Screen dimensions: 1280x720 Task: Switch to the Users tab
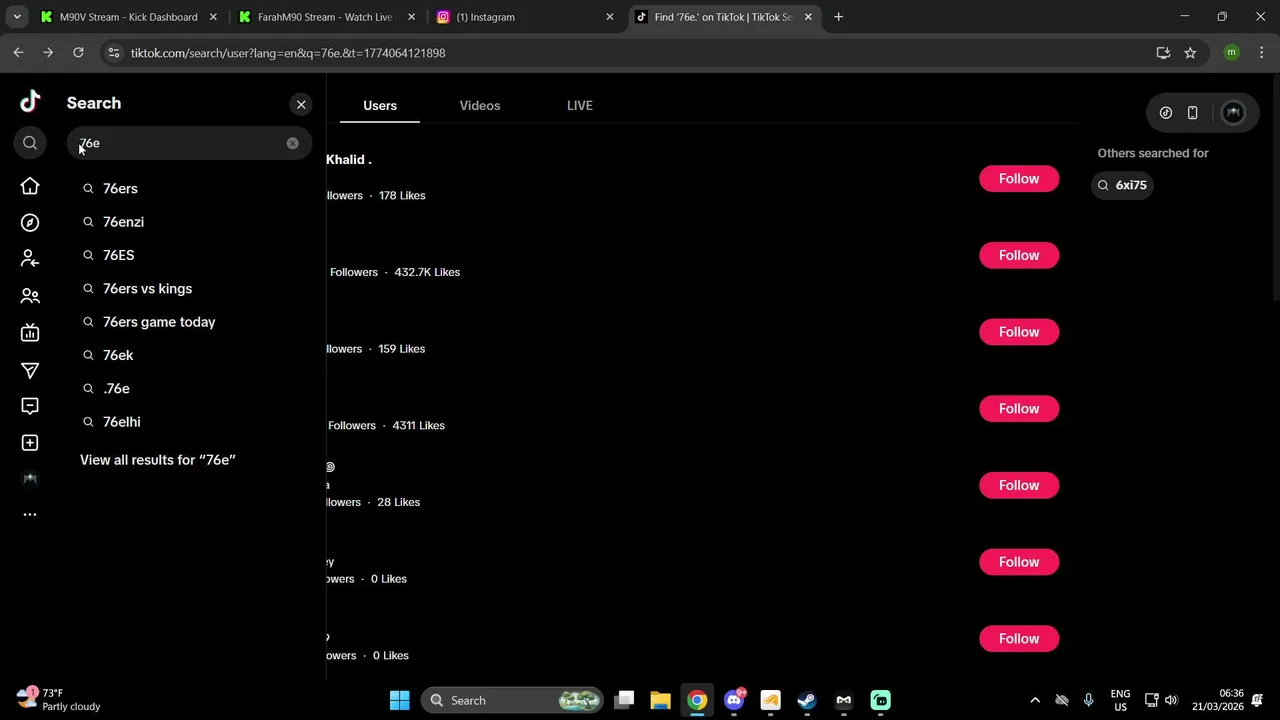tap(380, 105)
